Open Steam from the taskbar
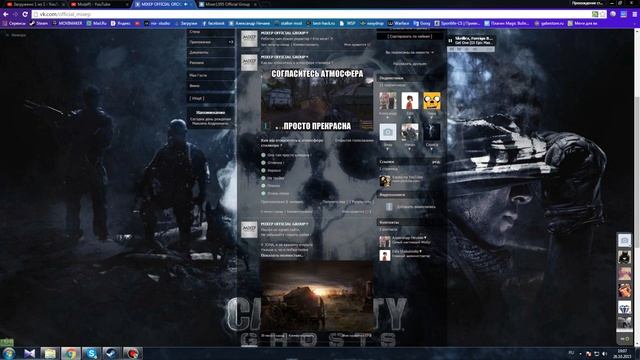This screenshot has height=360, width=640. 111,353
